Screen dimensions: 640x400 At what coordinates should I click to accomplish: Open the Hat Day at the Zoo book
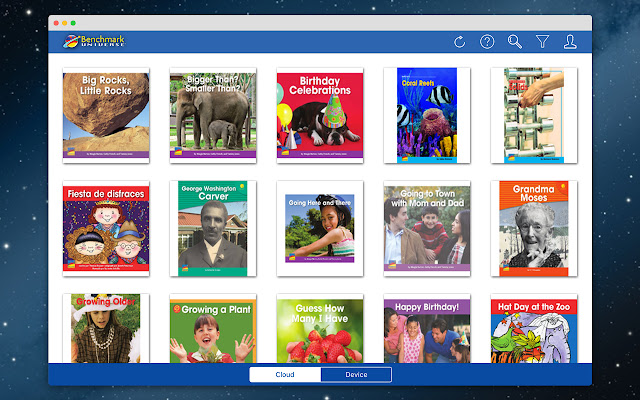[533, 330]
